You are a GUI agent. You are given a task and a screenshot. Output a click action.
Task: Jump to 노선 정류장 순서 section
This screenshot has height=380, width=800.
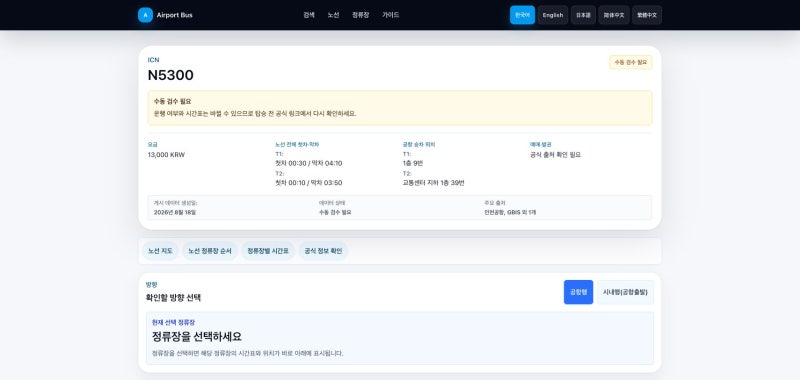click(x=210, y=251)
